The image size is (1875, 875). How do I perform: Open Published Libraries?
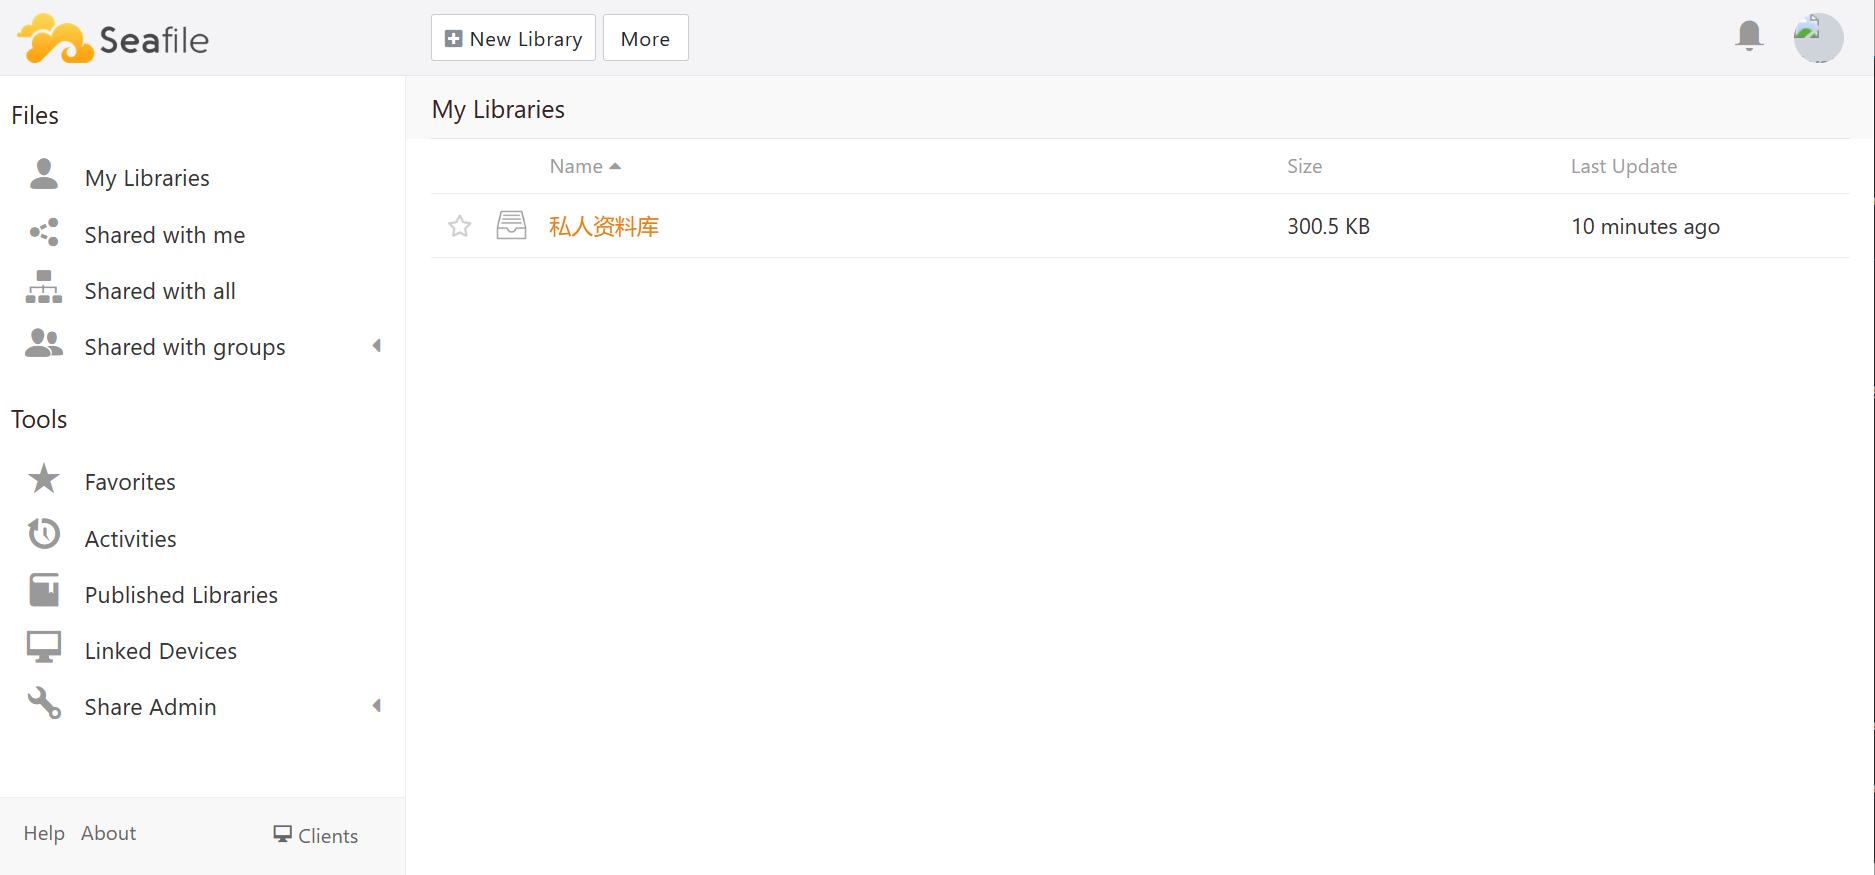181,595
